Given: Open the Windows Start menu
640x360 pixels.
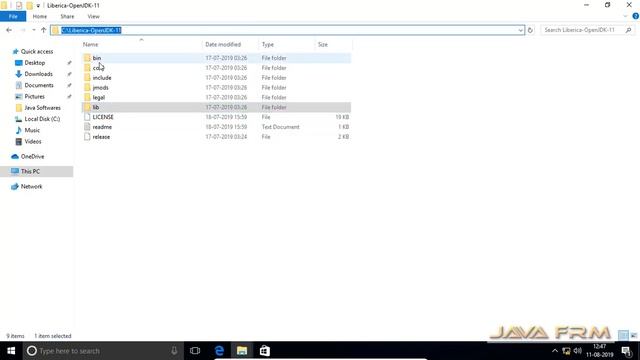Looking at the screenshot, I should pyautogui.click(x=11, y=351).
